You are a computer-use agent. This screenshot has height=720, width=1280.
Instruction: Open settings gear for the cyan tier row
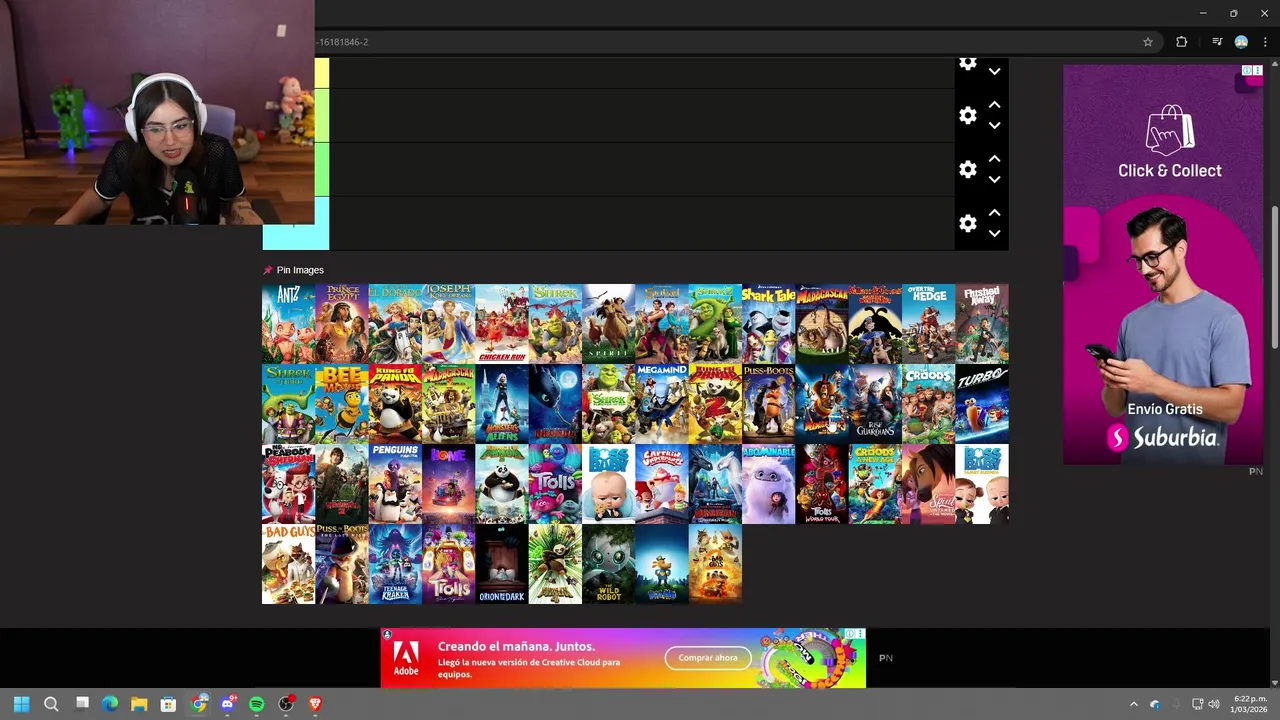[967, 224]
